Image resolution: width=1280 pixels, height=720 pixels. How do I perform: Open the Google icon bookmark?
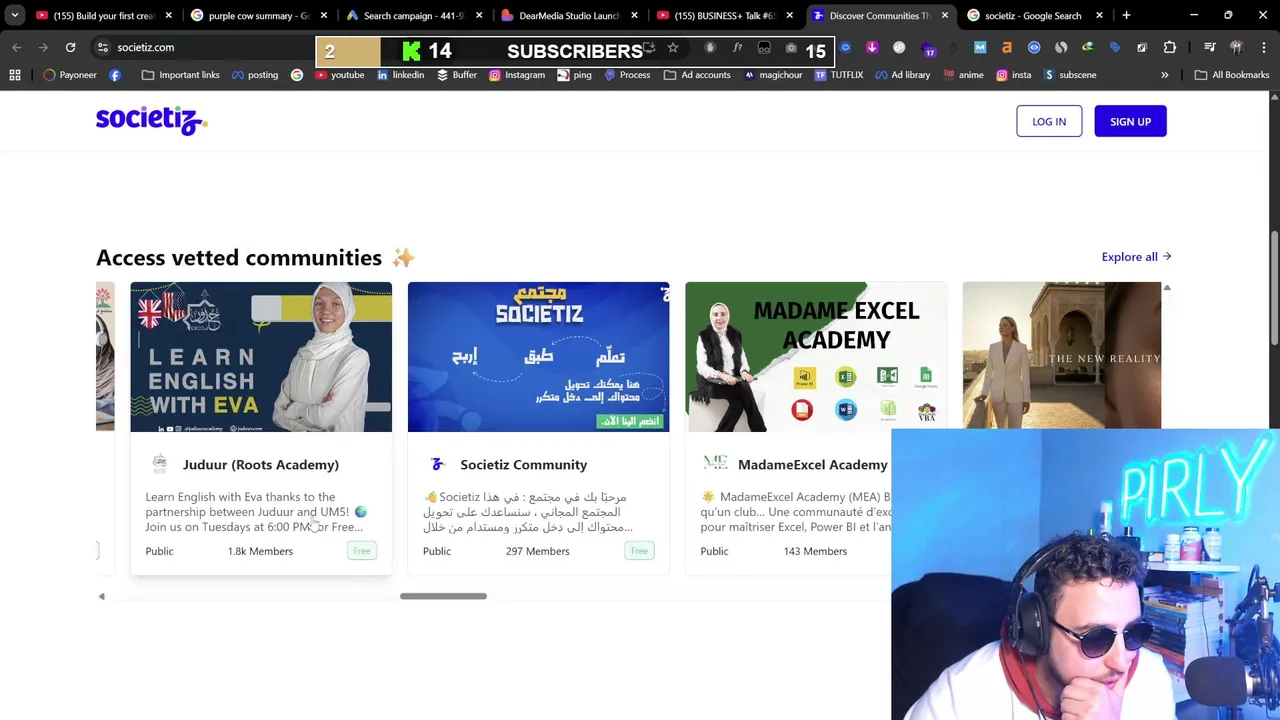(297, 75)
